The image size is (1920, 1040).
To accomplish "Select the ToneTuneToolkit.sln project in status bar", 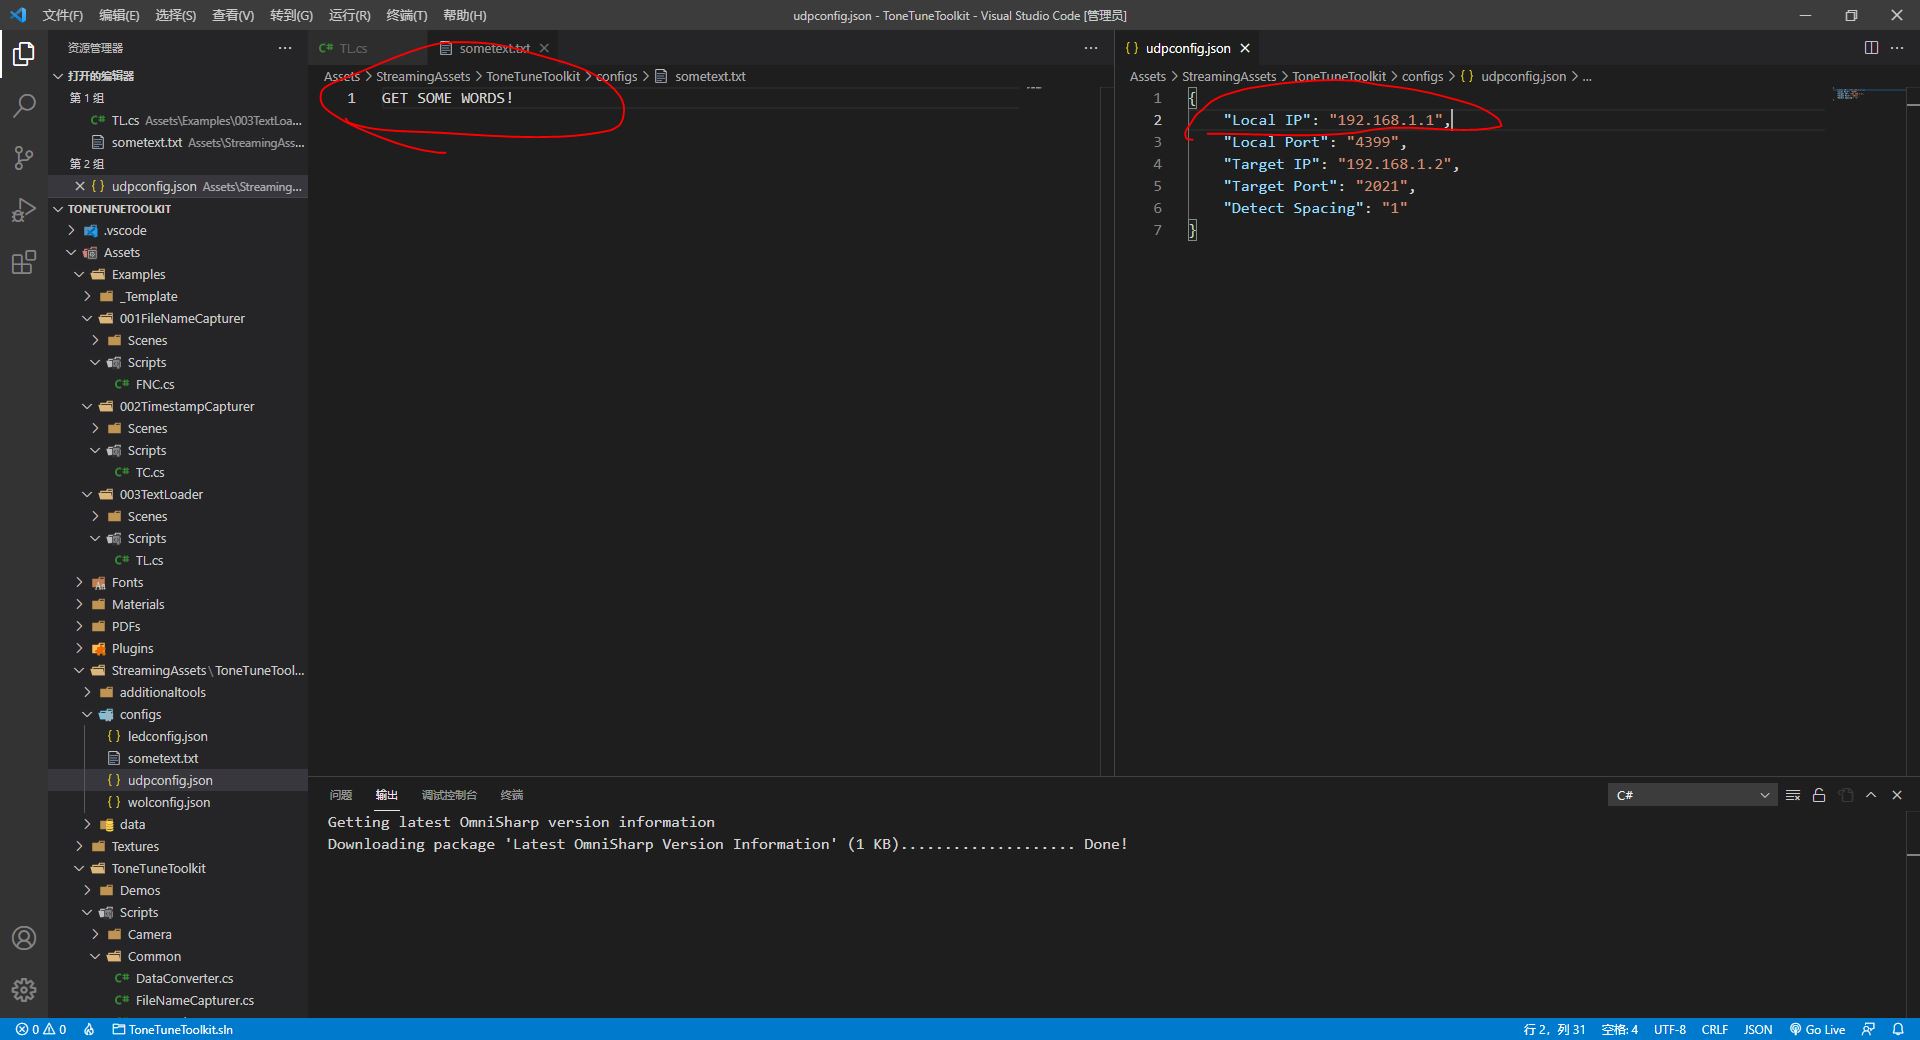I will coord(172,1029).
